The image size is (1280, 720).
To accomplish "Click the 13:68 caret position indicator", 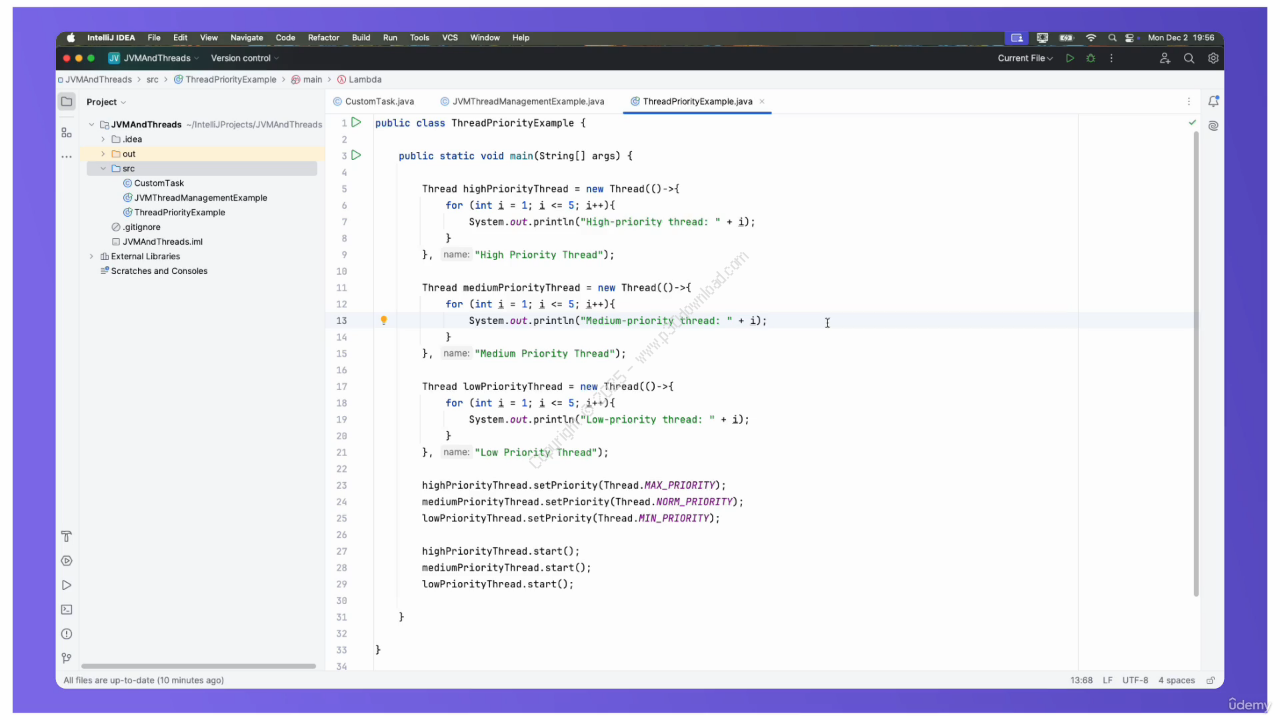I will coord(1081,680).
